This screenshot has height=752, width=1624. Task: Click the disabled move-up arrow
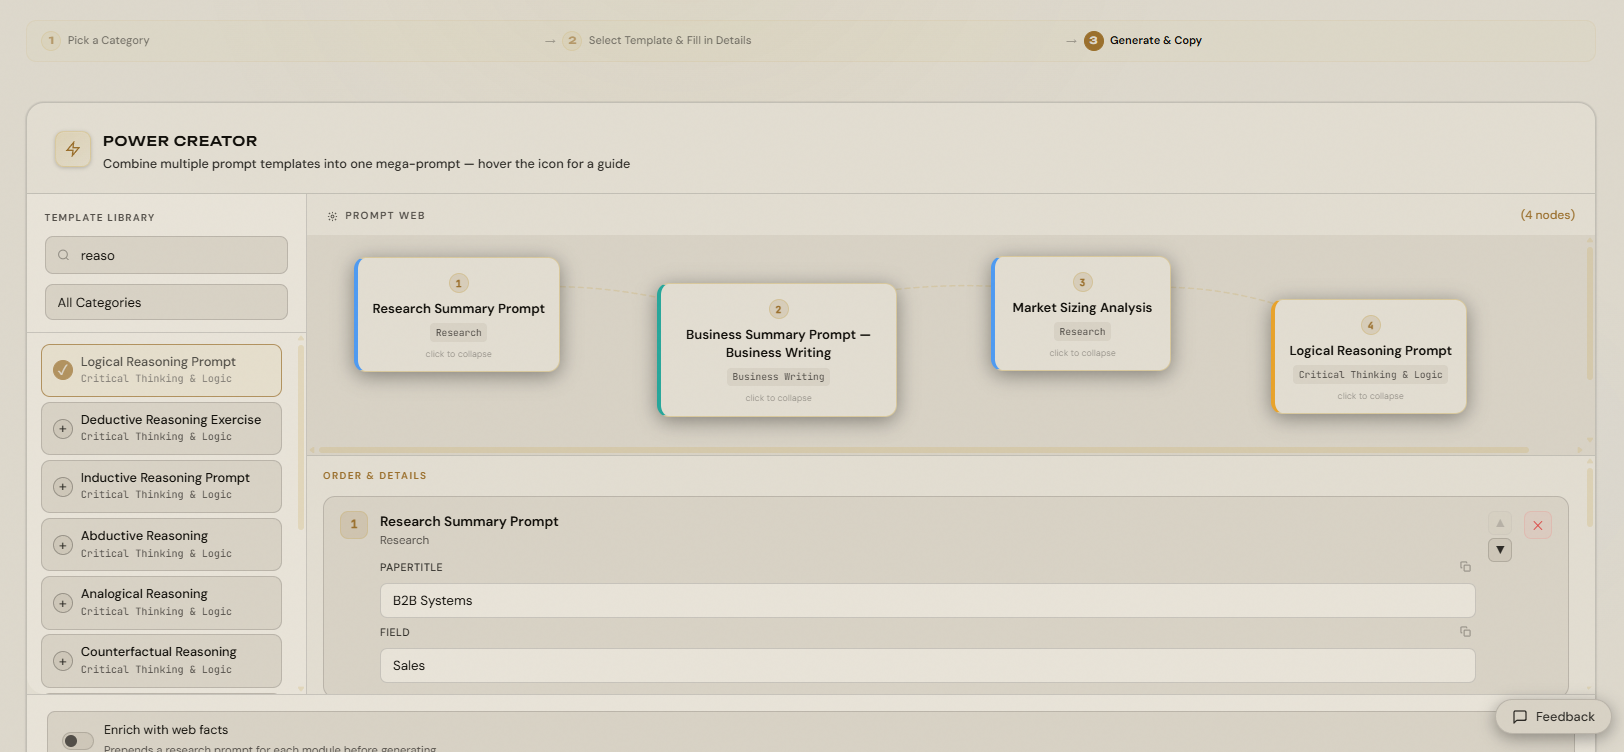tap(1500, 523)
